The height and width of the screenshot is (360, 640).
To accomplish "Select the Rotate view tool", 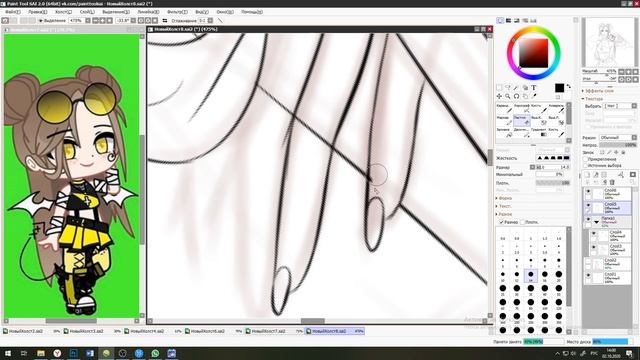I will (516, 96).
